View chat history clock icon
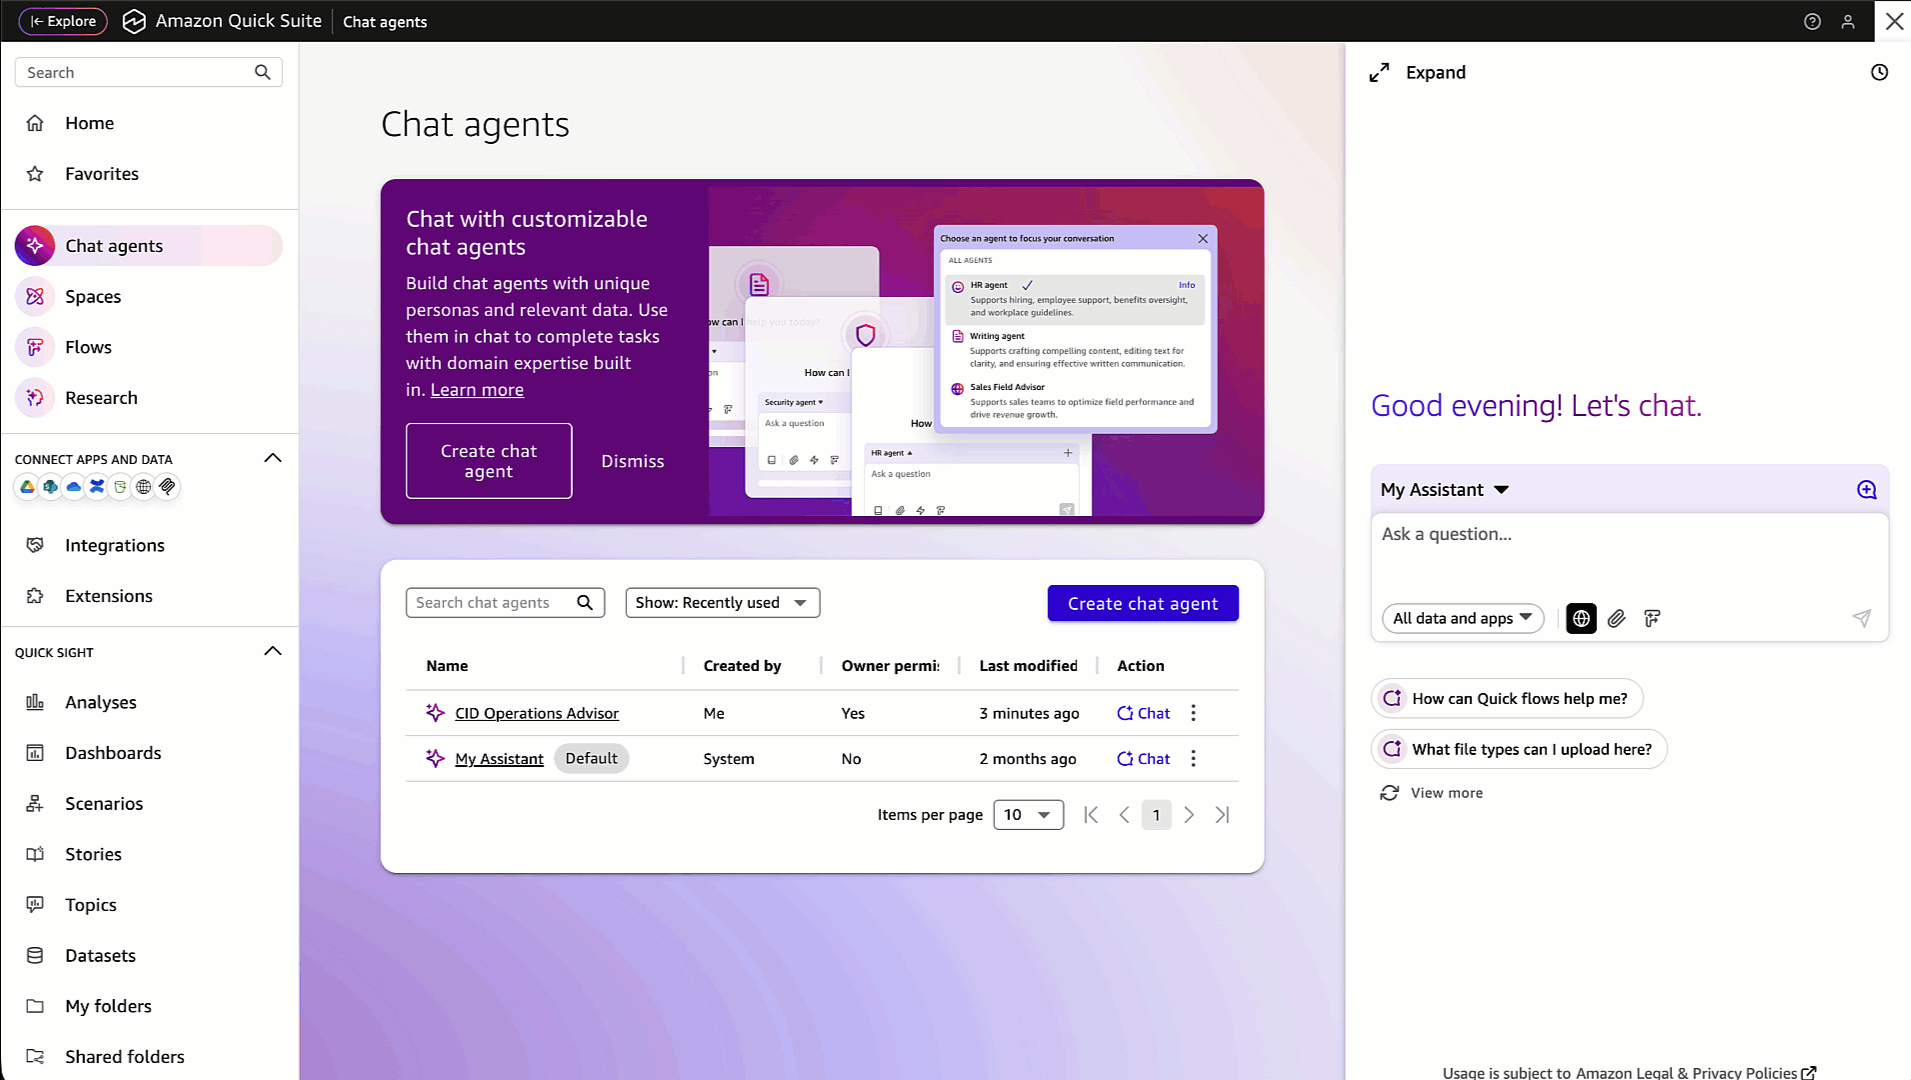1911x1080 pixels. click(x=1880, y=72)
